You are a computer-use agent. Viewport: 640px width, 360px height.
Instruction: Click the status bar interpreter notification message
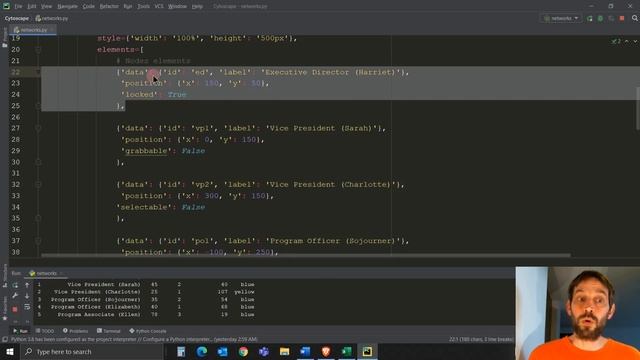[x=134, y=340]
